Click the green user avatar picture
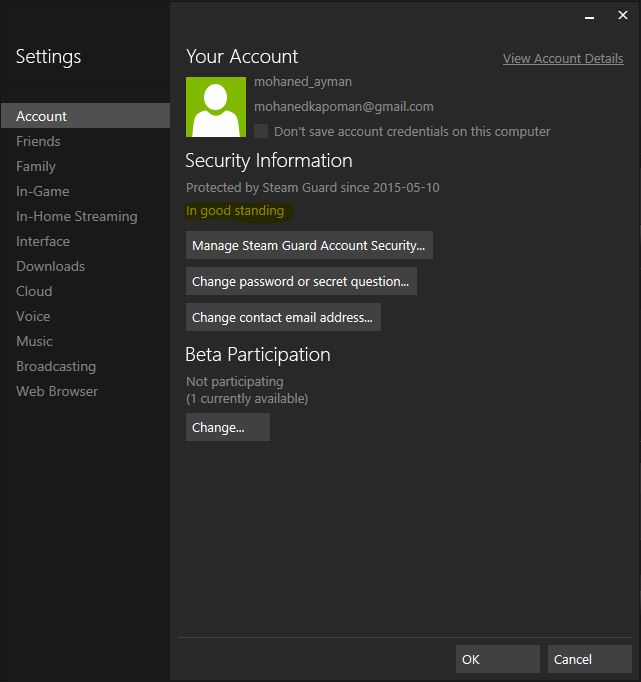 (x=216, y=107)
